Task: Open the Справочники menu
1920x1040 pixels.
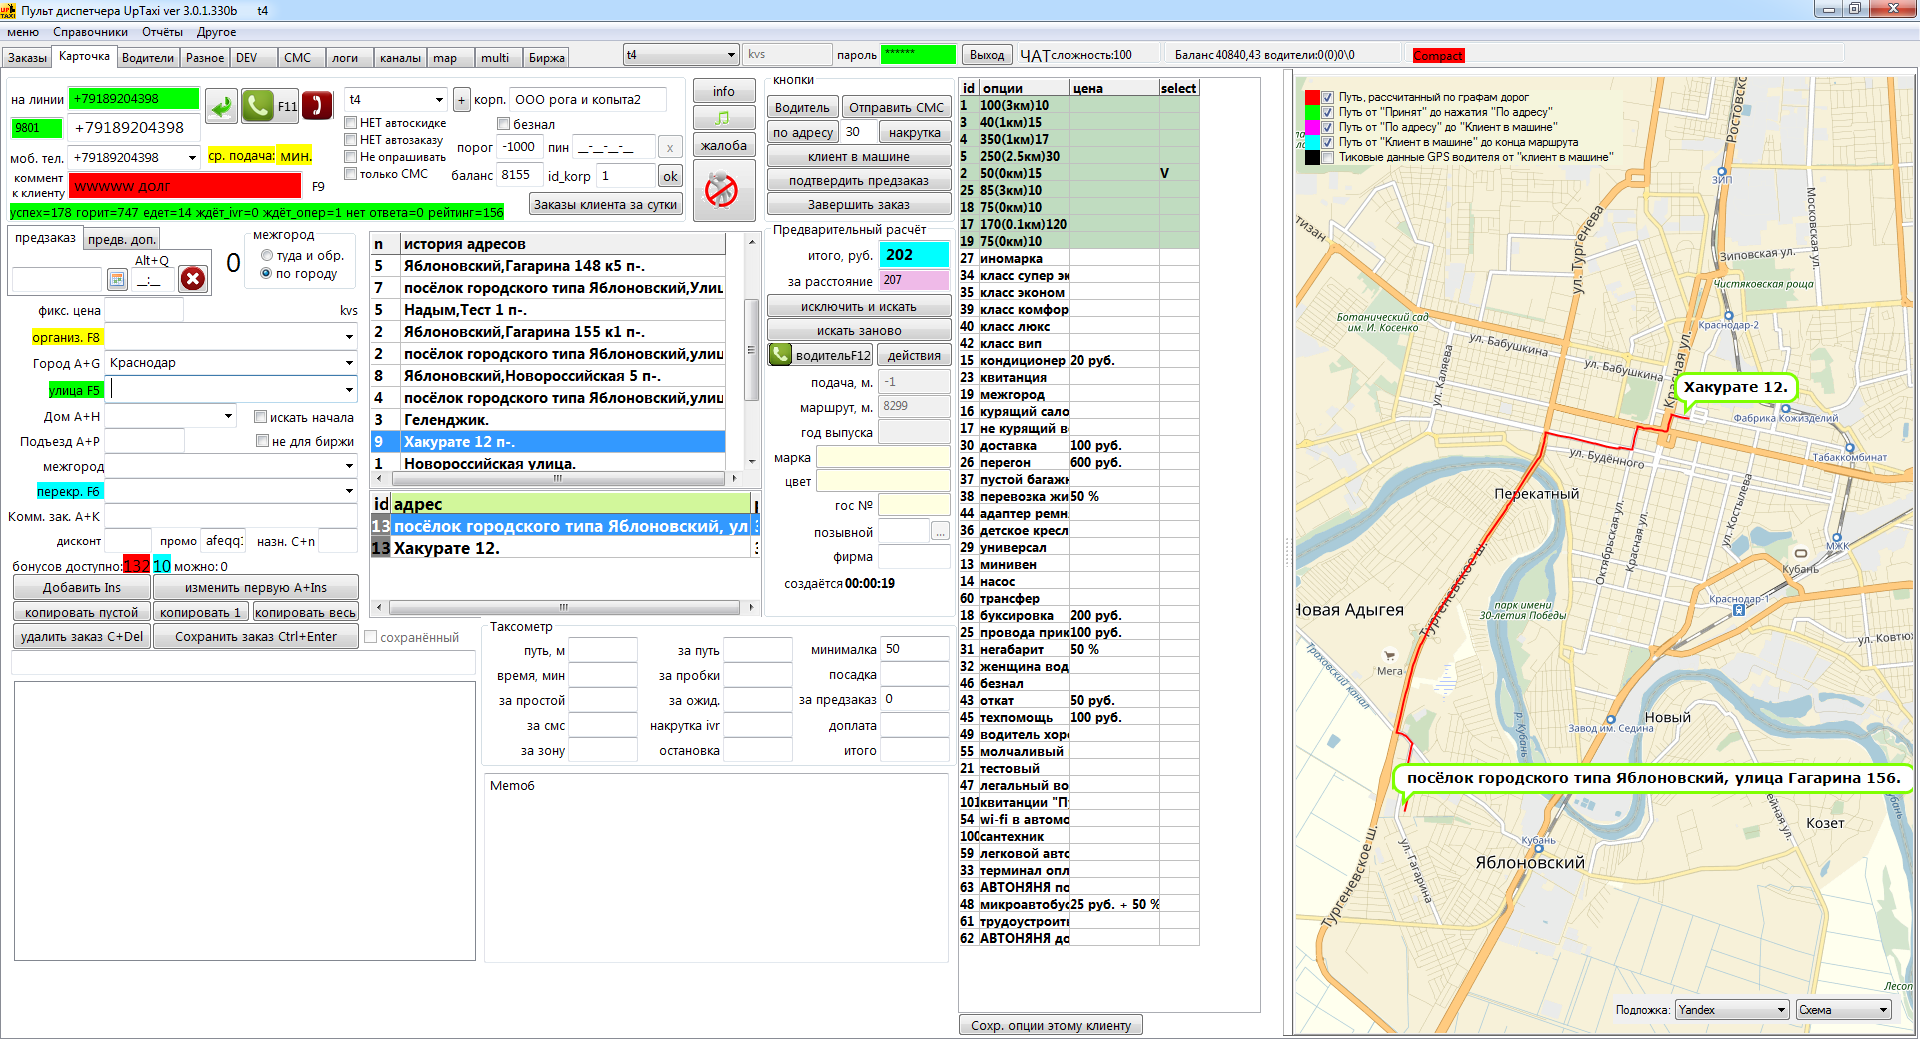Action: (x=90, y=32)
